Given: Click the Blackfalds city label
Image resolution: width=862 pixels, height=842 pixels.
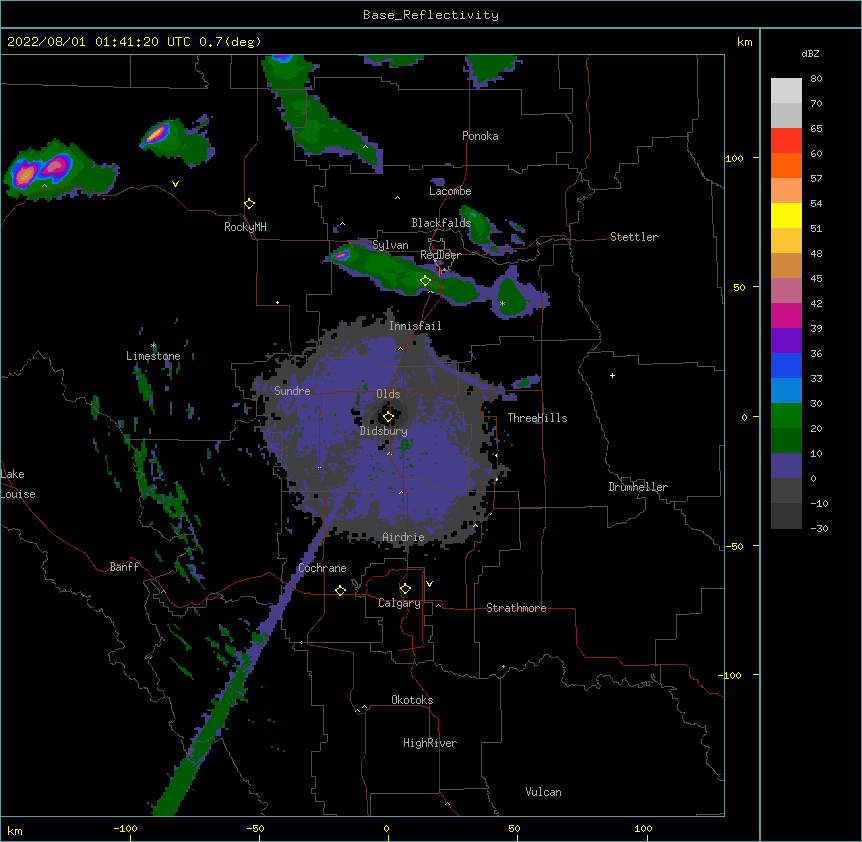Looking at the screenshot, I should tap(441, 223).
